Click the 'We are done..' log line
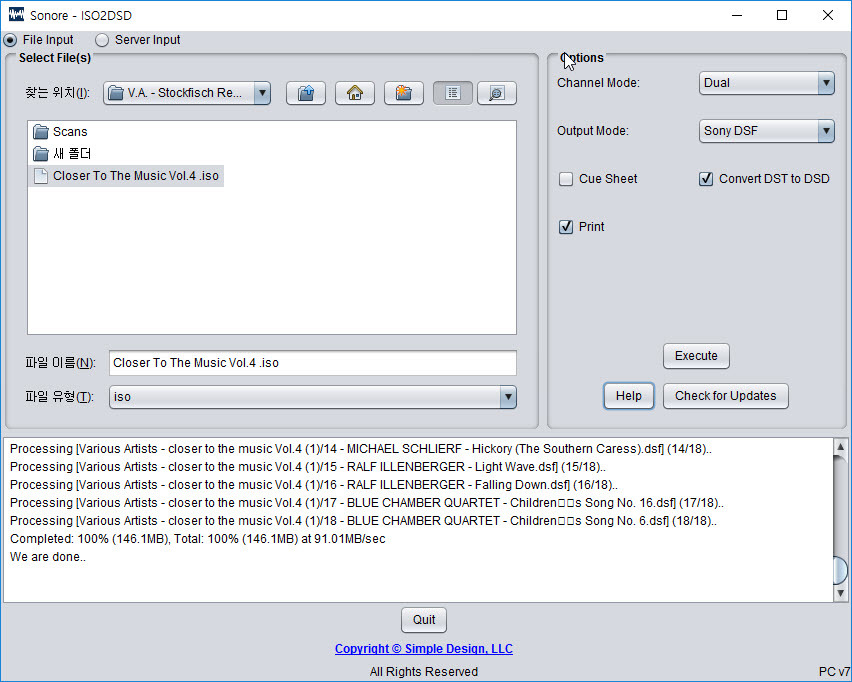Screen dimensions: 852x682 tap(48, 557)
